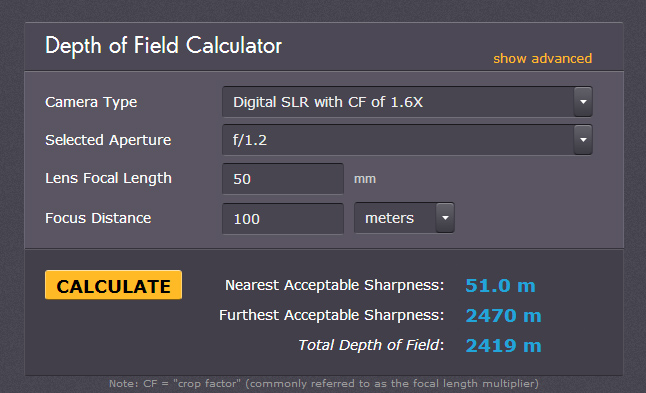Click the mm unit label
The width and height of the screenshot is (646, 393).
tap(365, 179)
